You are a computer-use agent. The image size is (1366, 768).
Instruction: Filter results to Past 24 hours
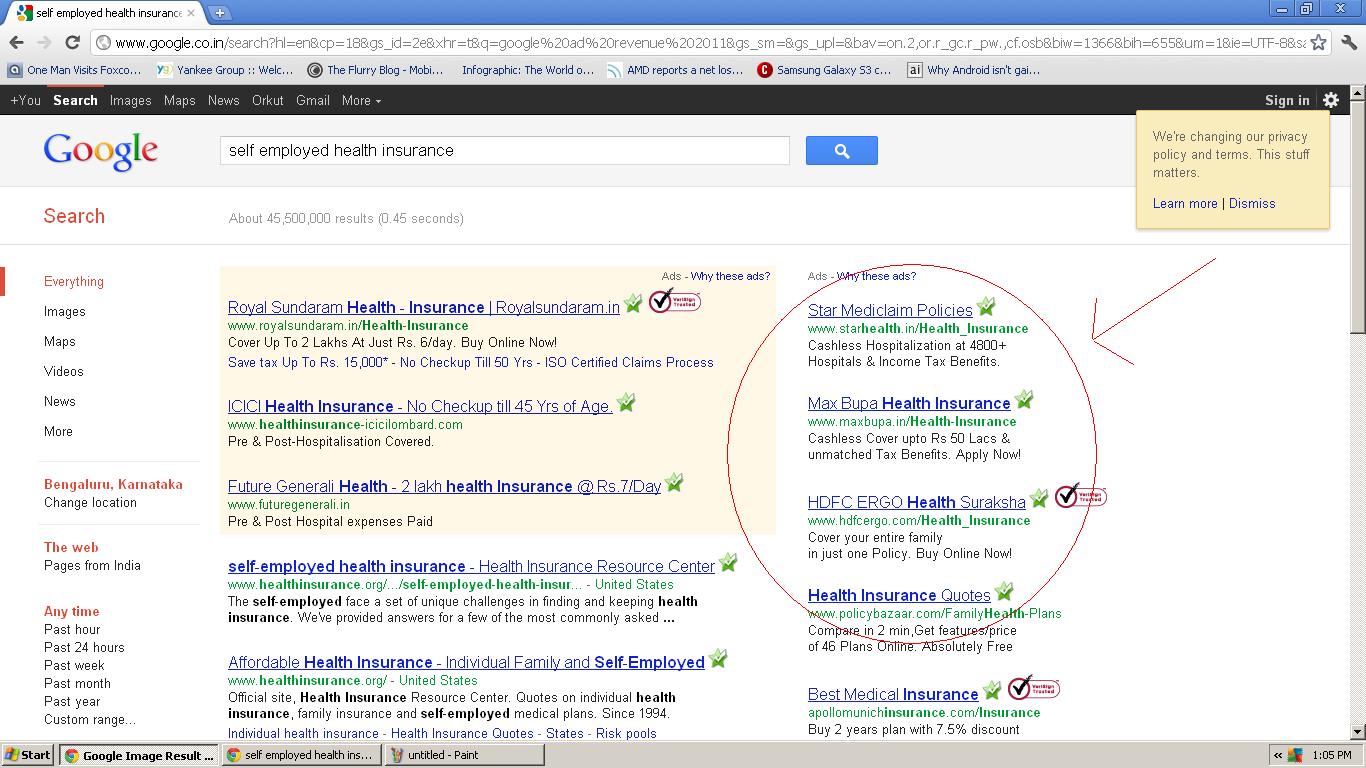(x=84, y=647)
